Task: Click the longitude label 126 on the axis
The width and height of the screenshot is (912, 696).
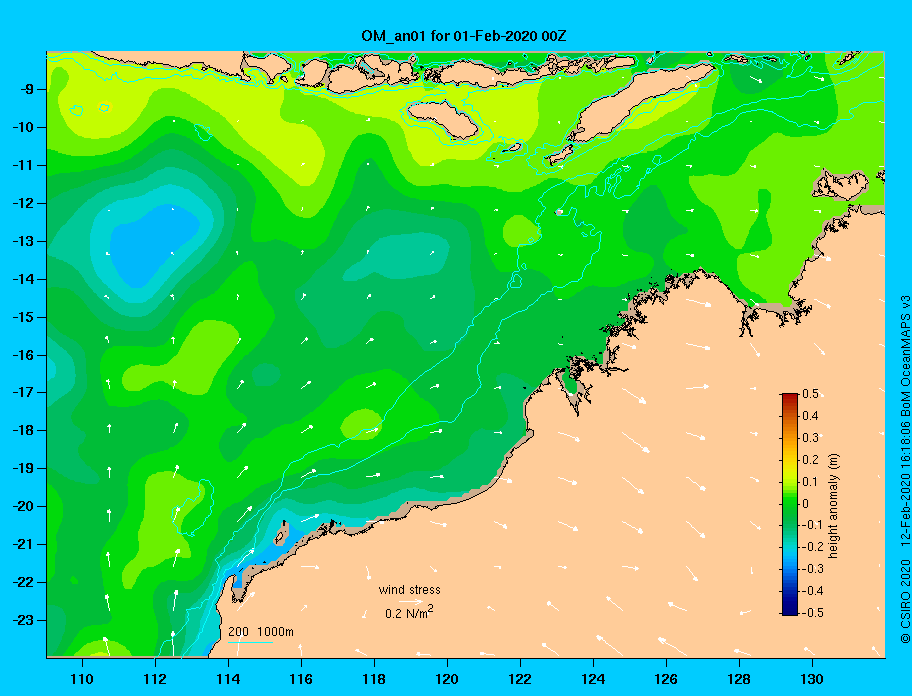Action: point(666,679)
